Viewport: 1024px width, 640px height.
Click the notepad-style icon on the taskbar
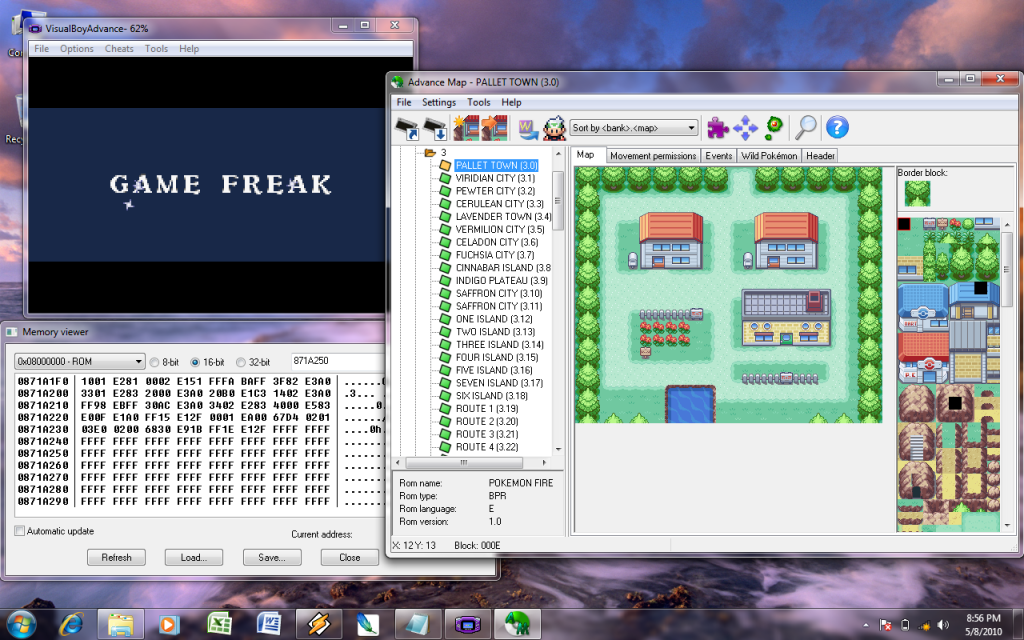tap(417, 624)
